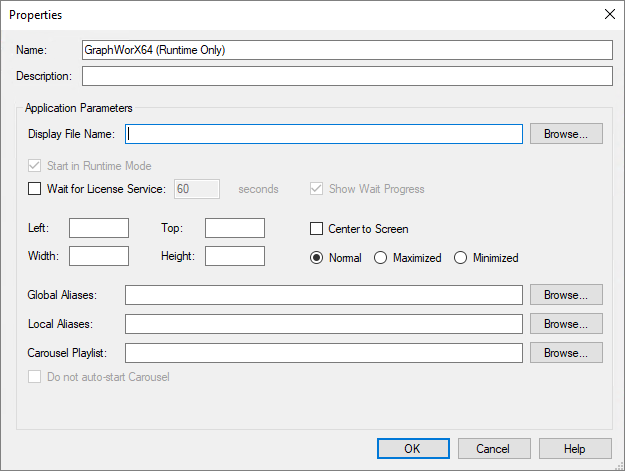Select the Width input box
The height and width of the screenshot is (471, 625).
point(99,256)
